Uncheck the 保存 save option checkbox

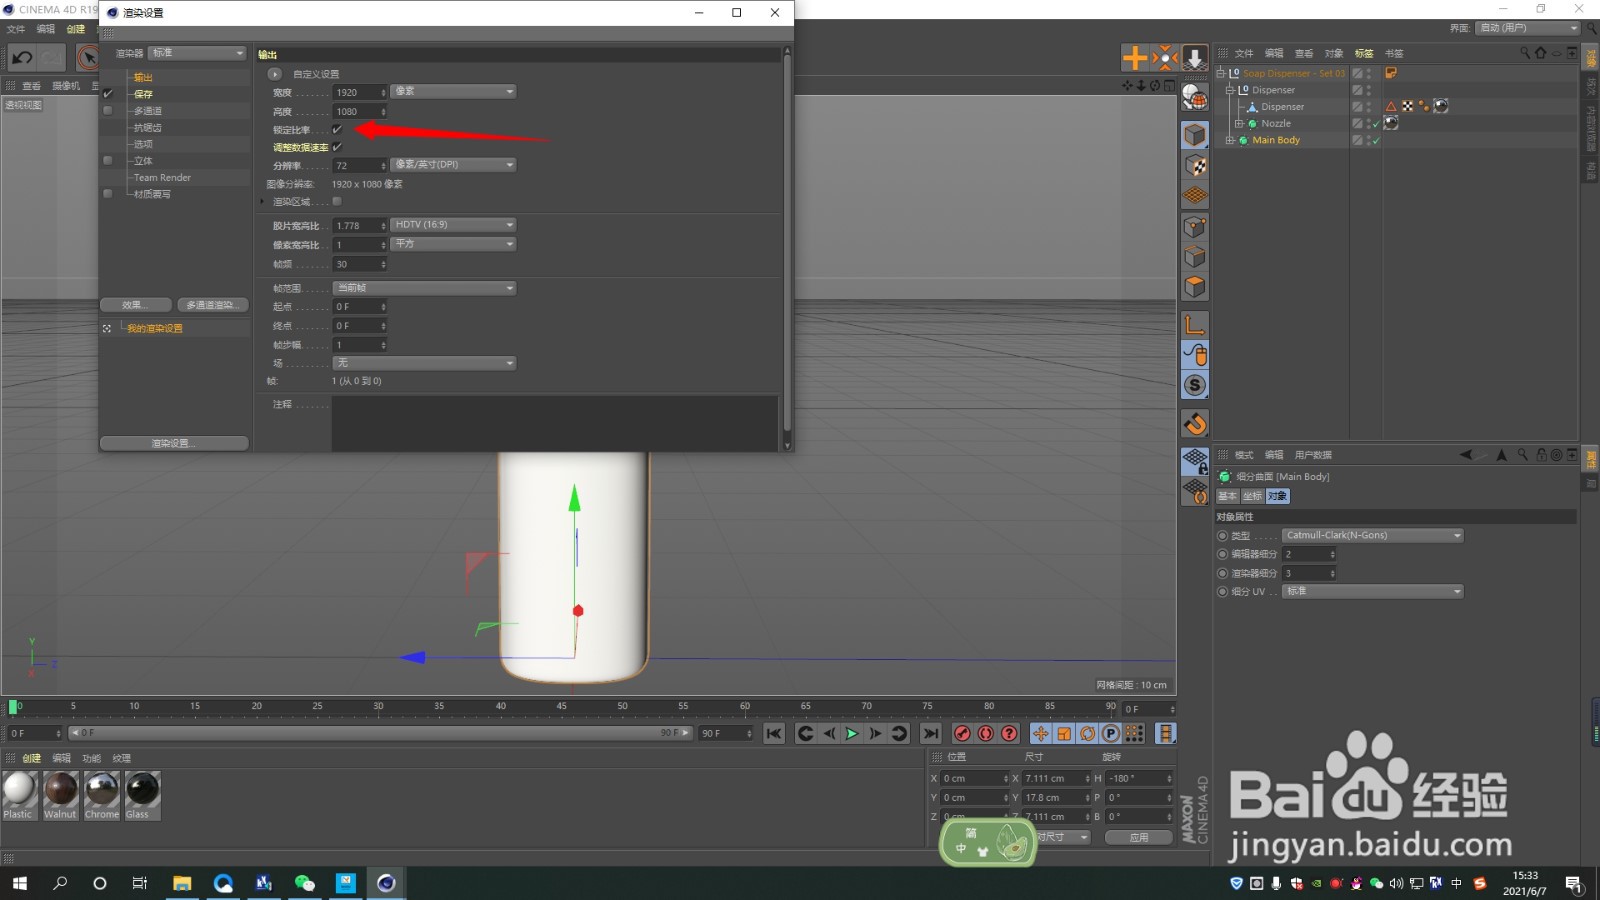pos(108,94)
